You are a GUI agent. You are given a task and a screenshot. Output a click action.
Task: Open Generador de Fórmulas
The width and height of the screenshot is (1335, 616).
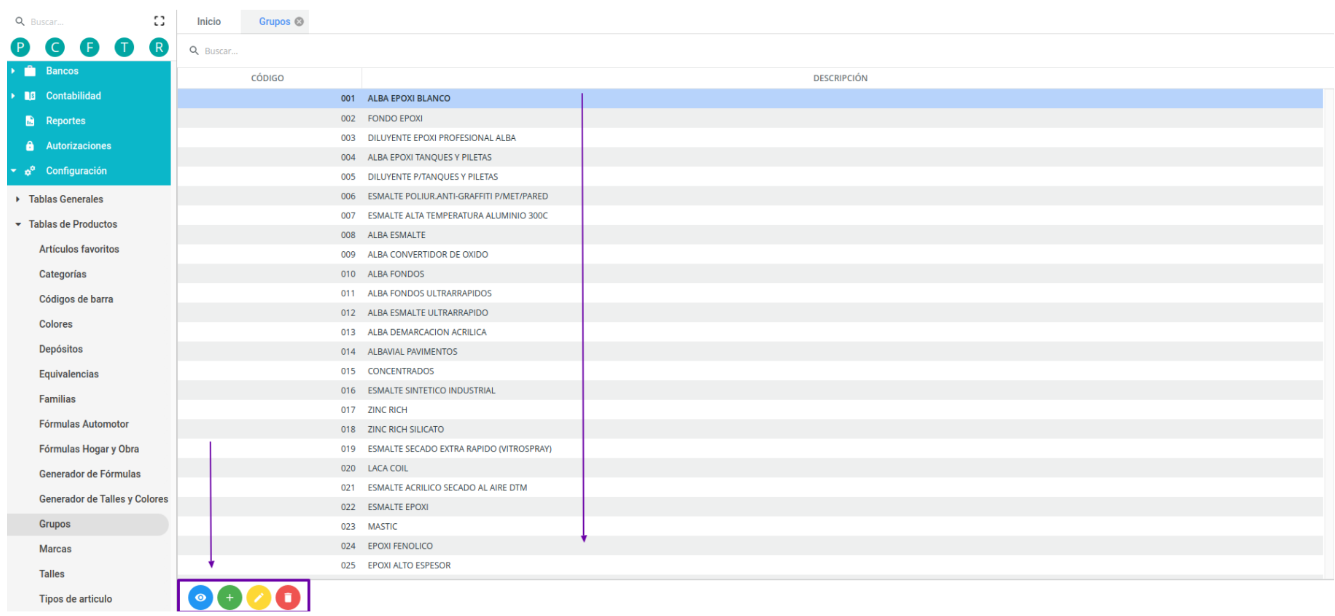coord(90,474)
